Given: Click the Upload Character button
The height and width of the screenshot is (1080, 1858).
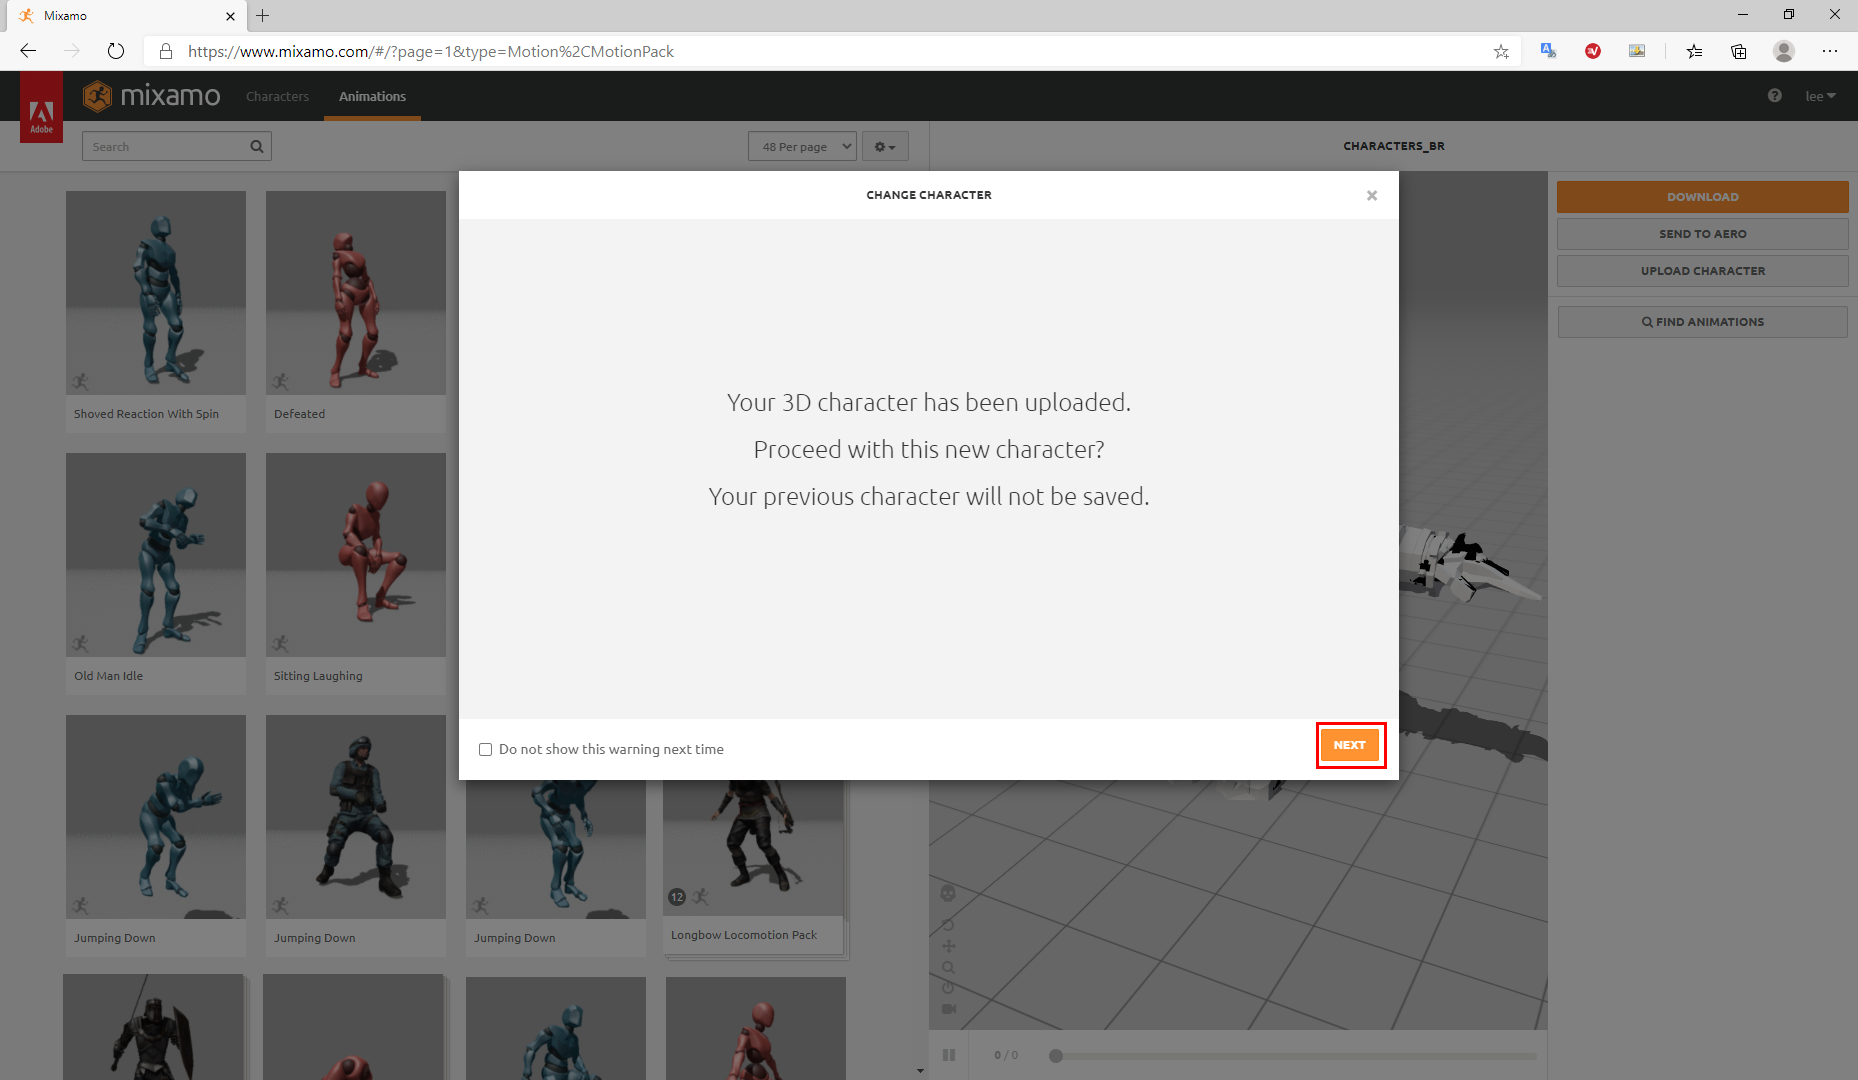Looking at the screenshot, I should (x=1702, y=271).
